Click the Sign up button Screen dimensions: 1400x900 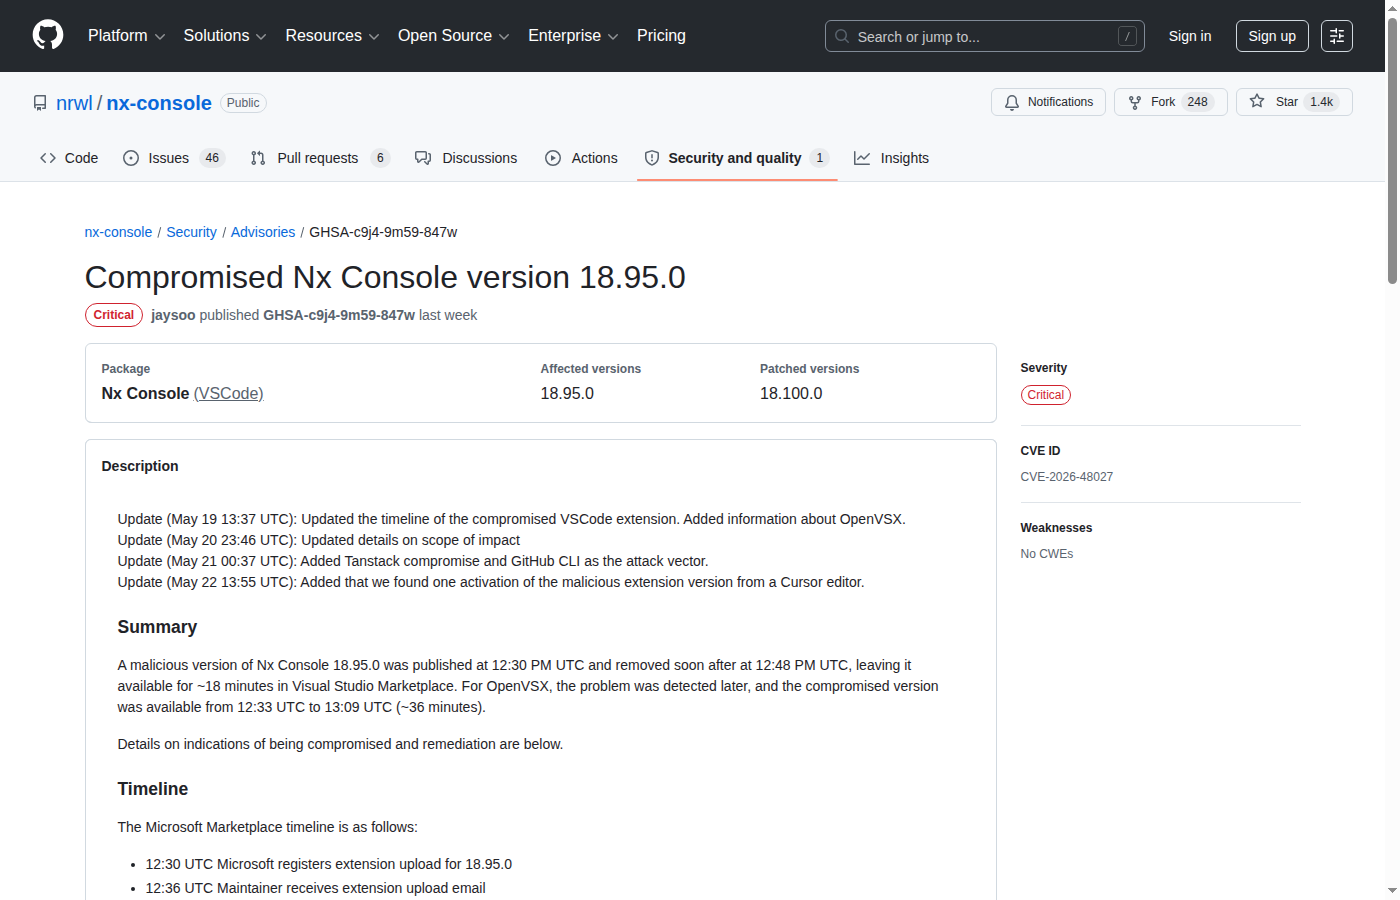1272,36
